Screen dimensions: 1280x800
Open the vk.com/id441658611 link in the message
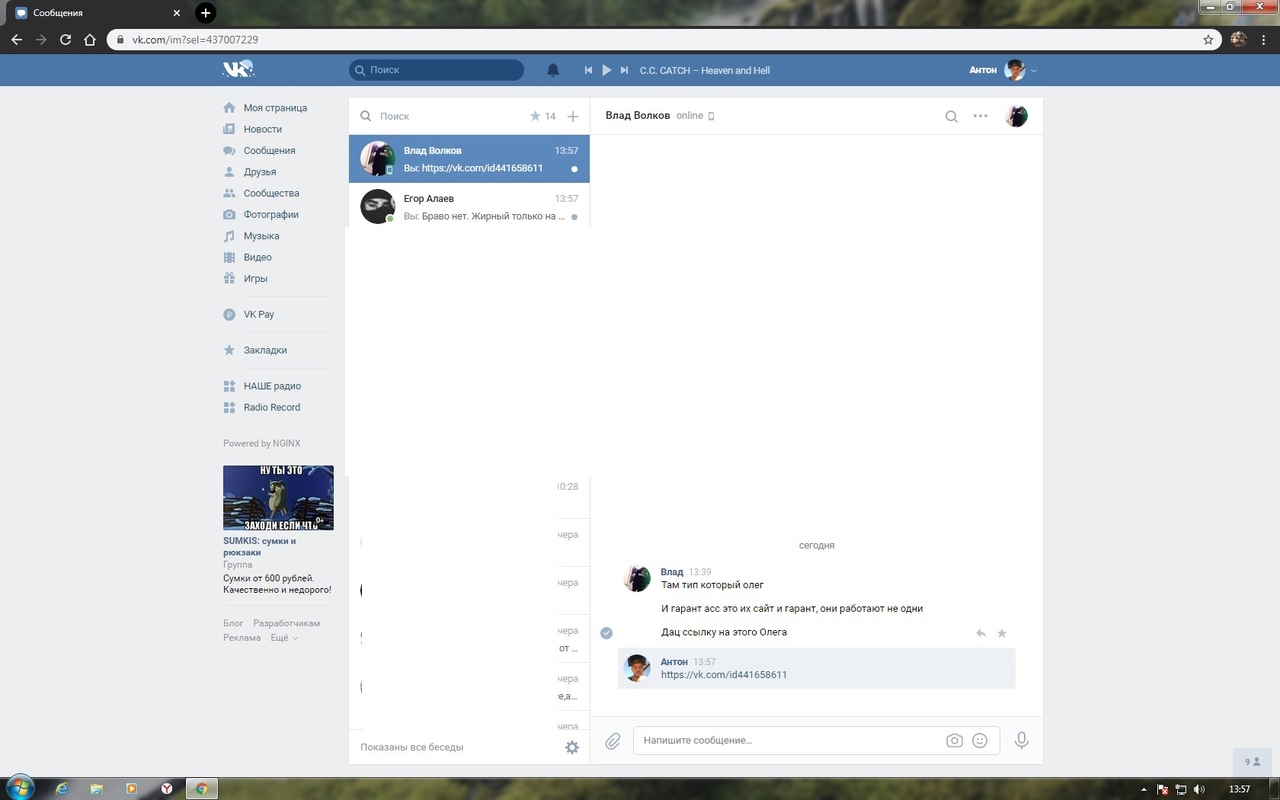pos(724,675)
